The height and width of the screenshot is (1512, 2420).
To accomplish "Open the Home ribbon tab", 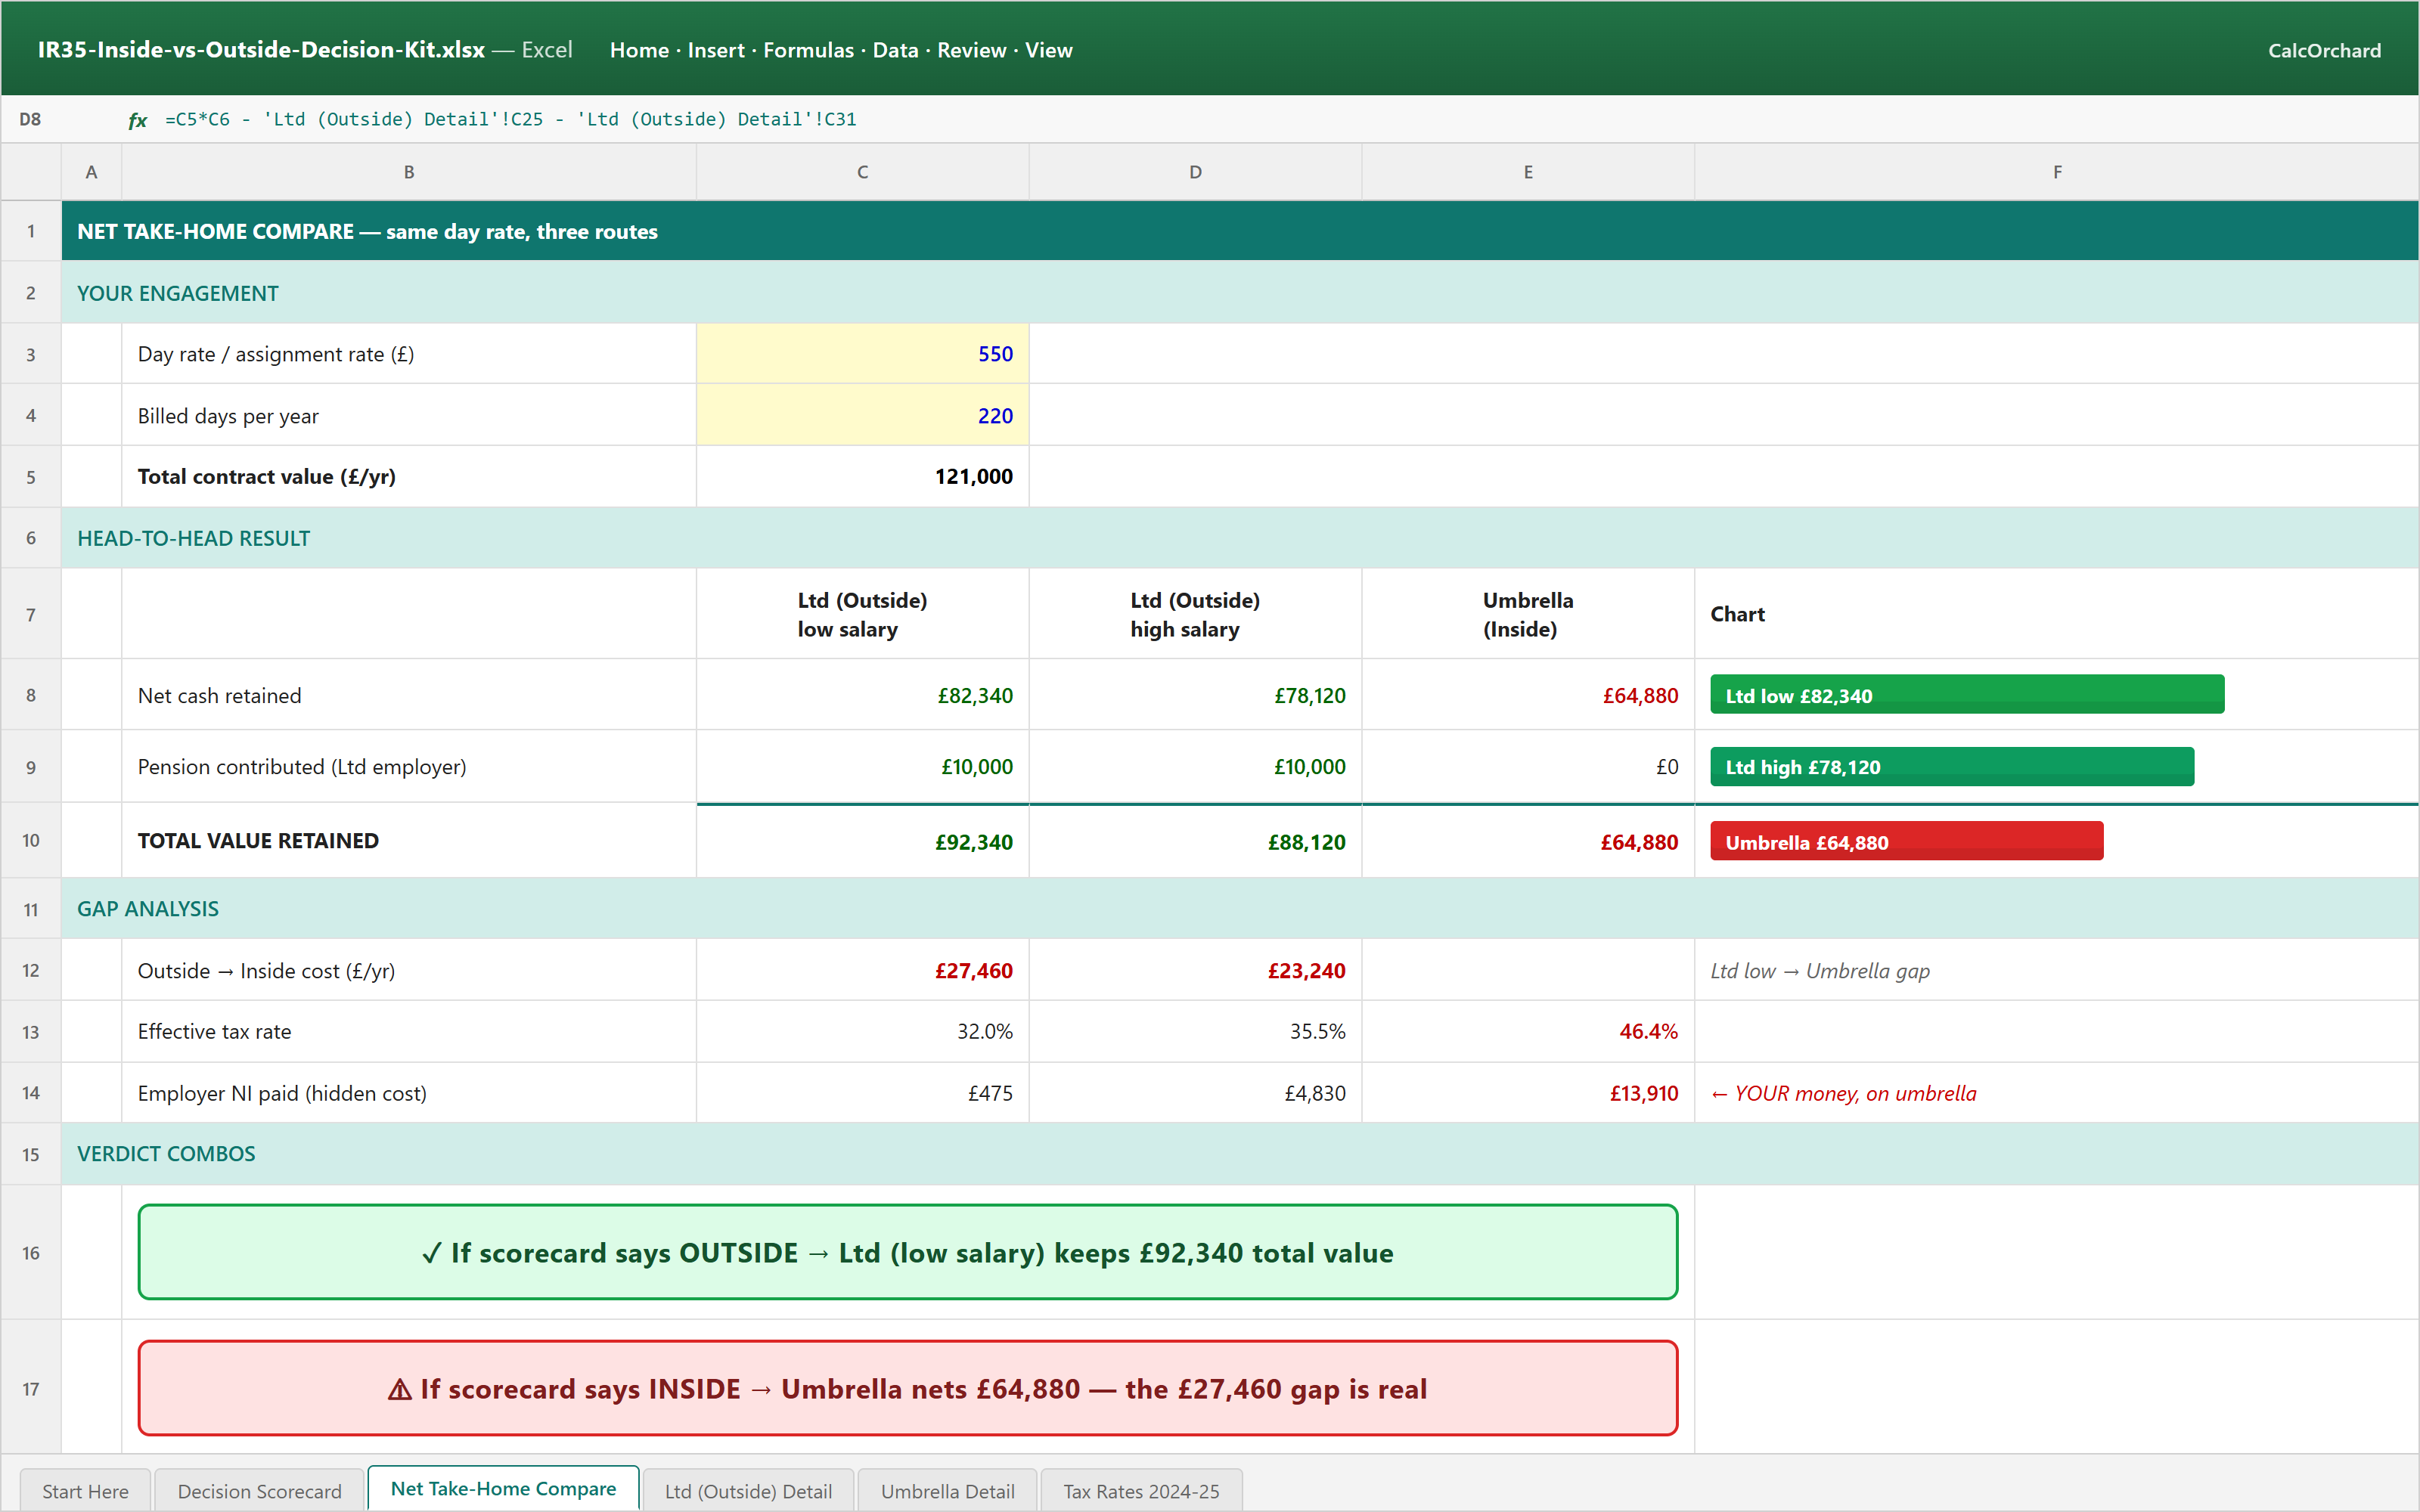I will click(x=639, y=50).
